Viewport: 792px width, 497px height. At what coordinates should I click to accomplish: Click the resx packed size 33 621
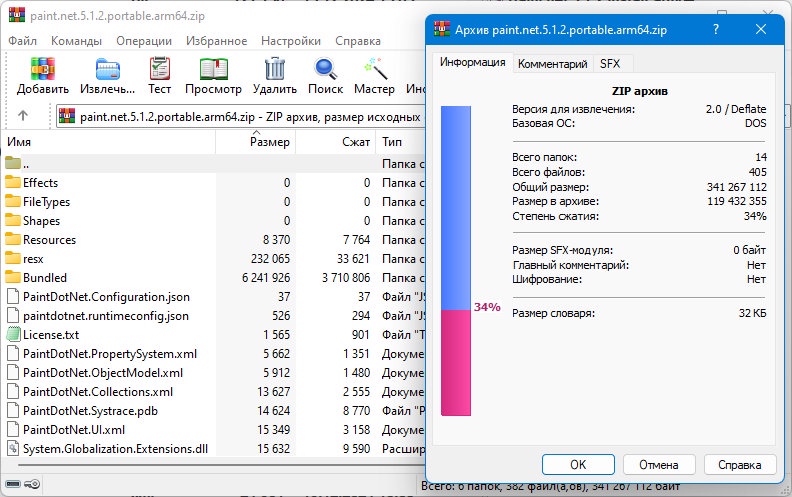353,259
